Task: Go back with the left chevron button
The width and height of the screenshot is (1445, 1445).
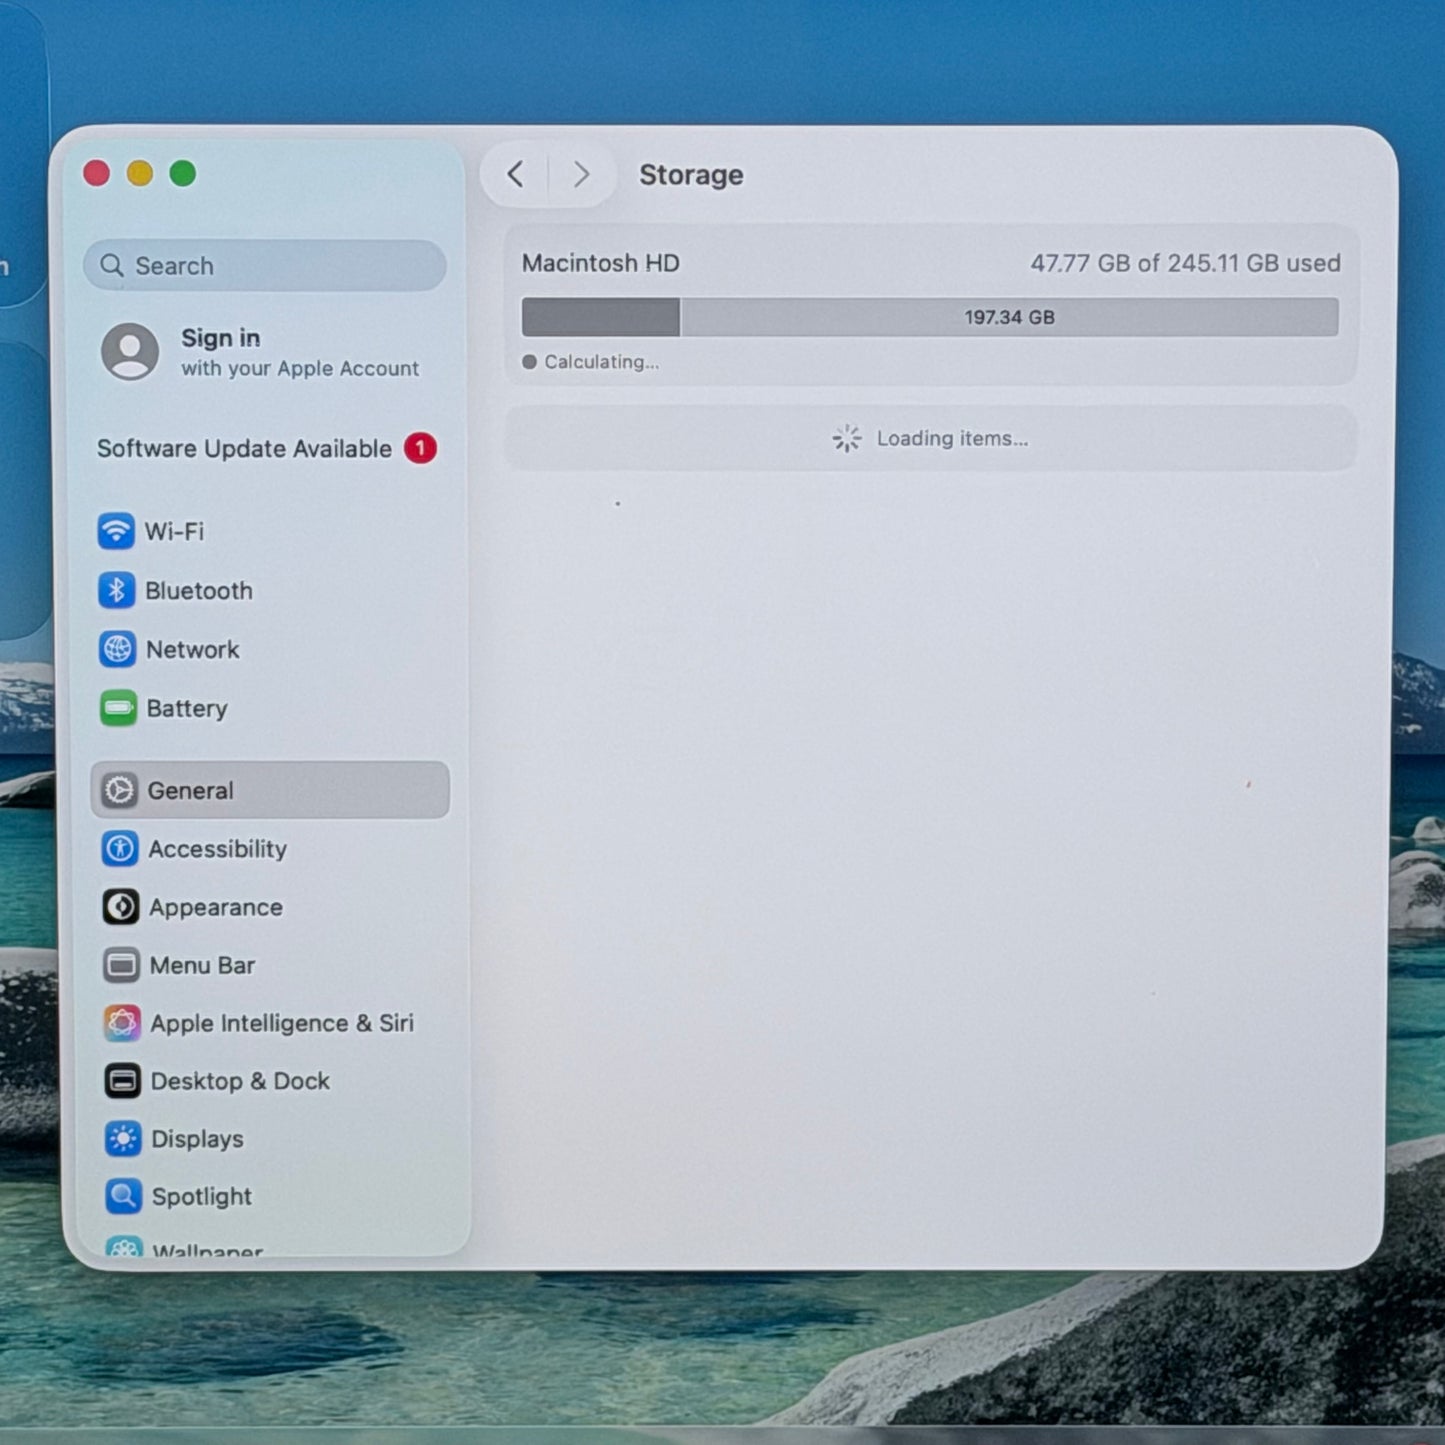Action: (516, 175)
